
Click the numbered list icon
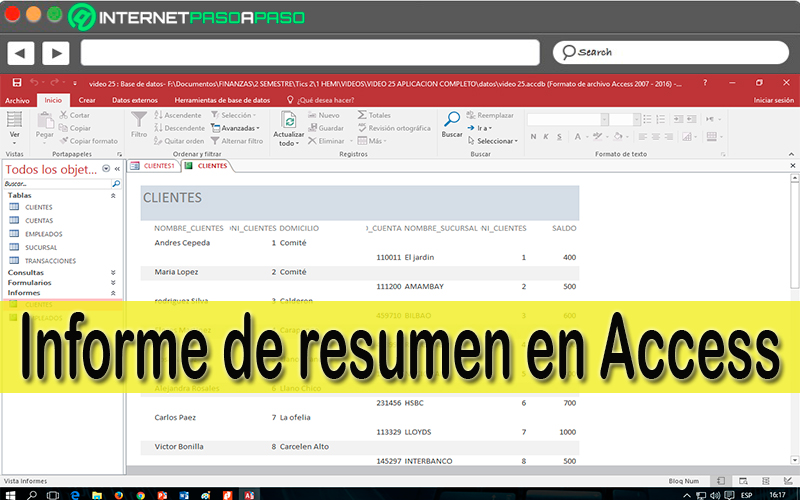[661, 119]
